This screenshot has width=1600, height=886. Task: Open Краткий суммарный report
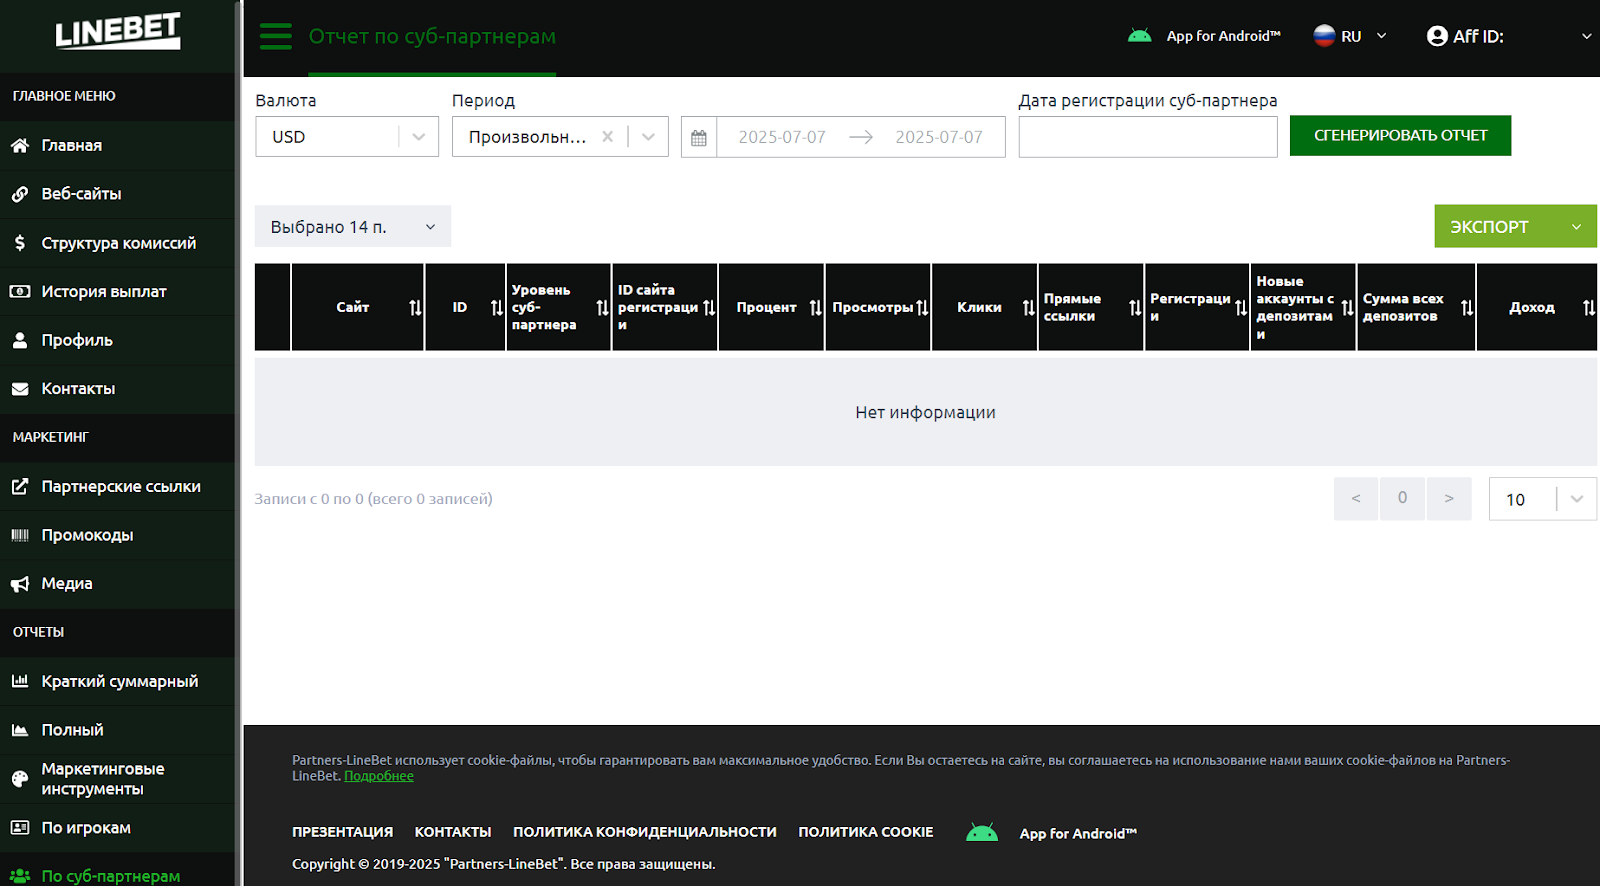tap(120, 681)
